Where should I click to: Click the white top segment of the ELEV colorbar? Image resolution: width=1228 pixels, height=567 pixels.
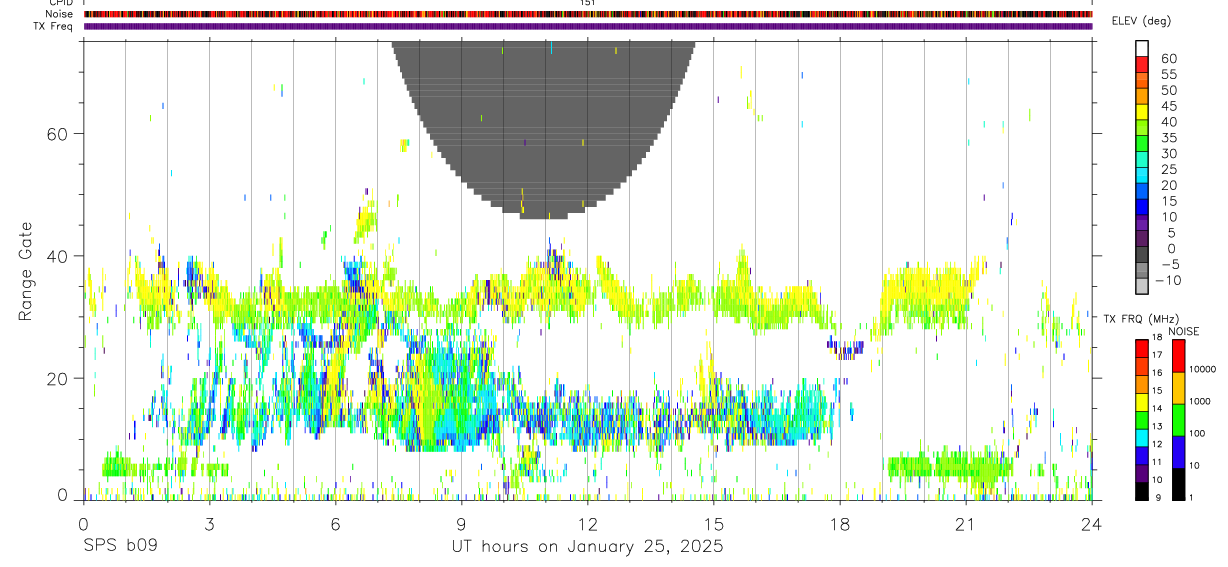tap(1142, 48)
